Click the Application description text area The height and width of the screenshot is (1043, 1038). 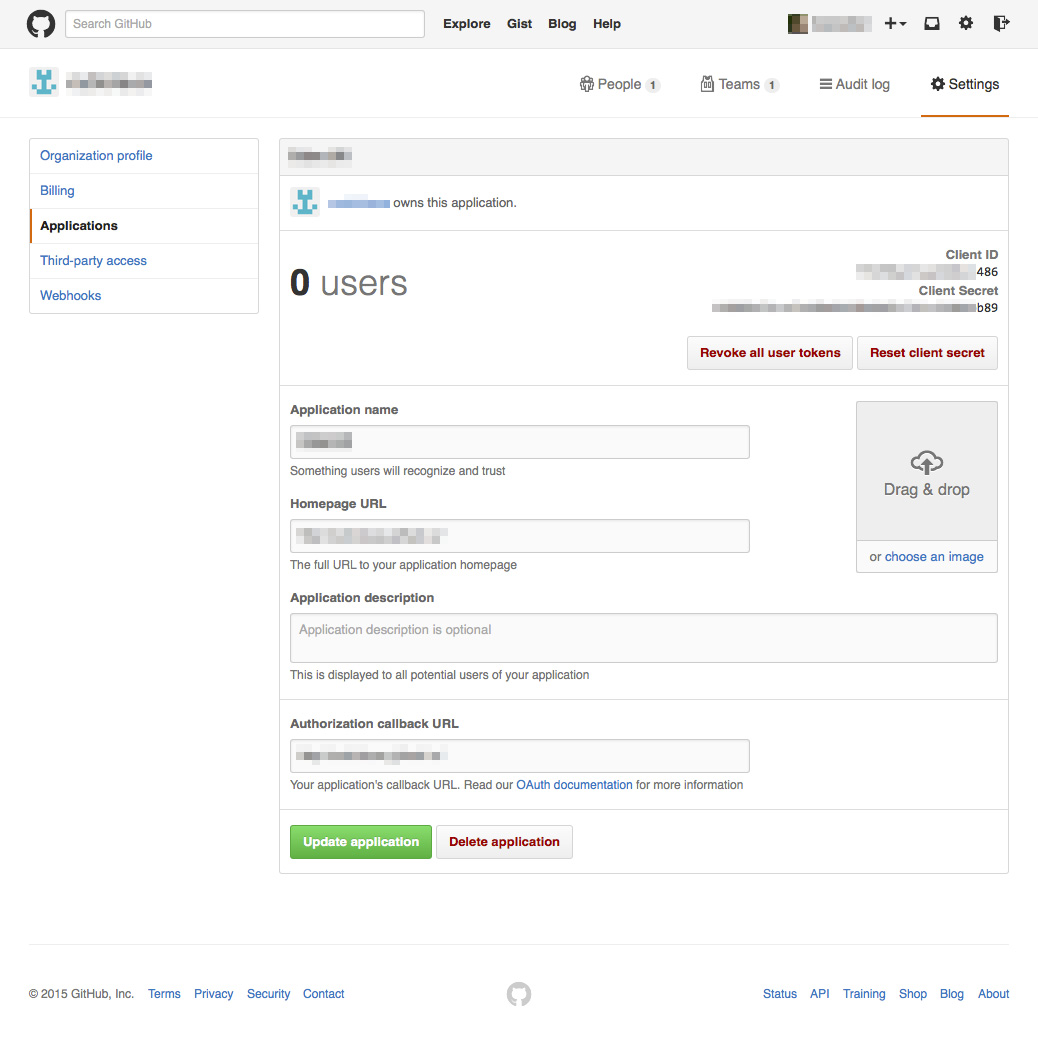(x=643, y=637)
